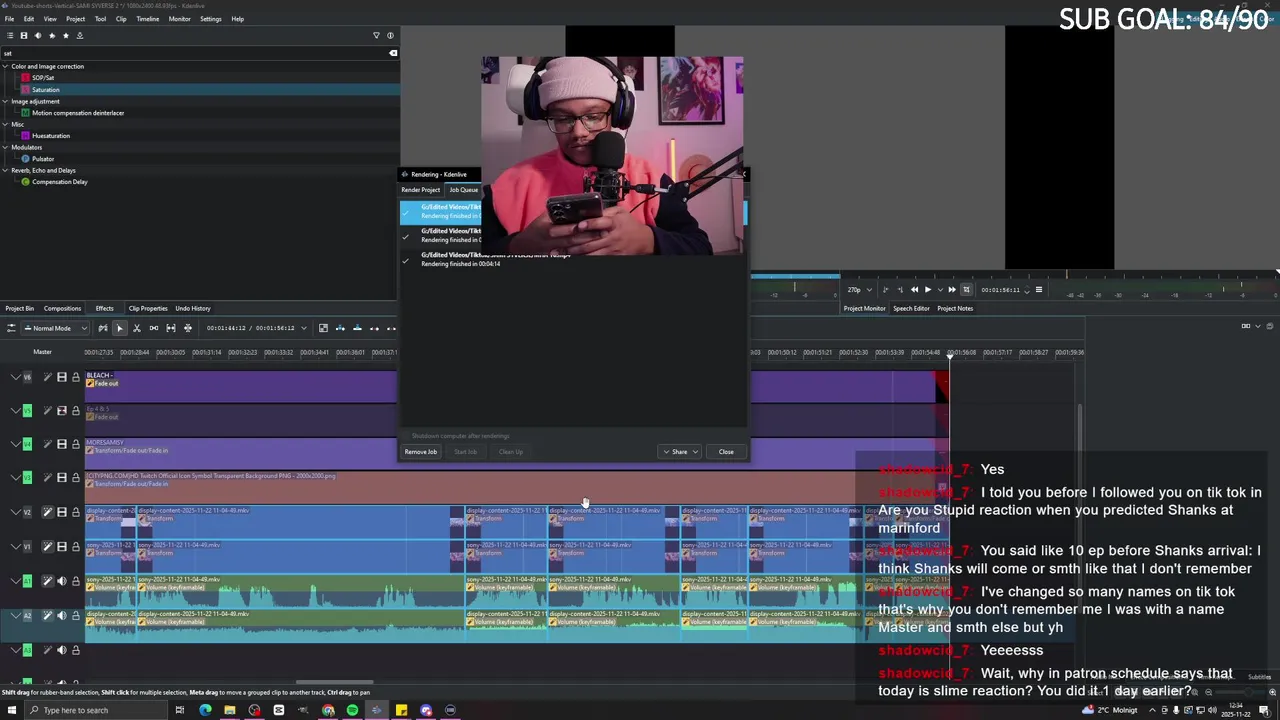Switch to the Compositions tab
The height and width of the screenshot is (720, 1280).
pyautogui.click(x=62, y=308)
